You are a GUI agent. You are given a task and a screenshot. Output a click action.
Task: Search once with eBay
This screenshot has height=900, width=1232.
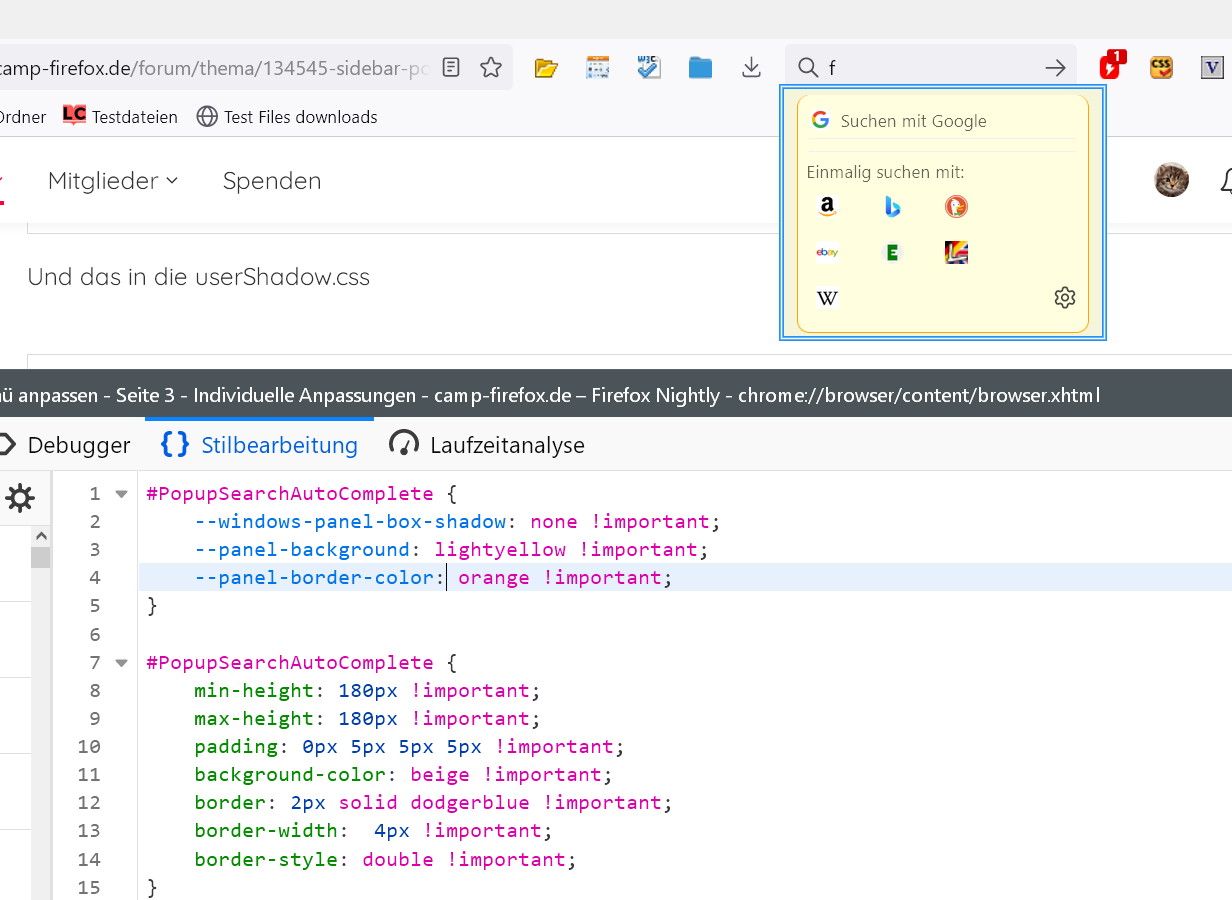[827, 252]
